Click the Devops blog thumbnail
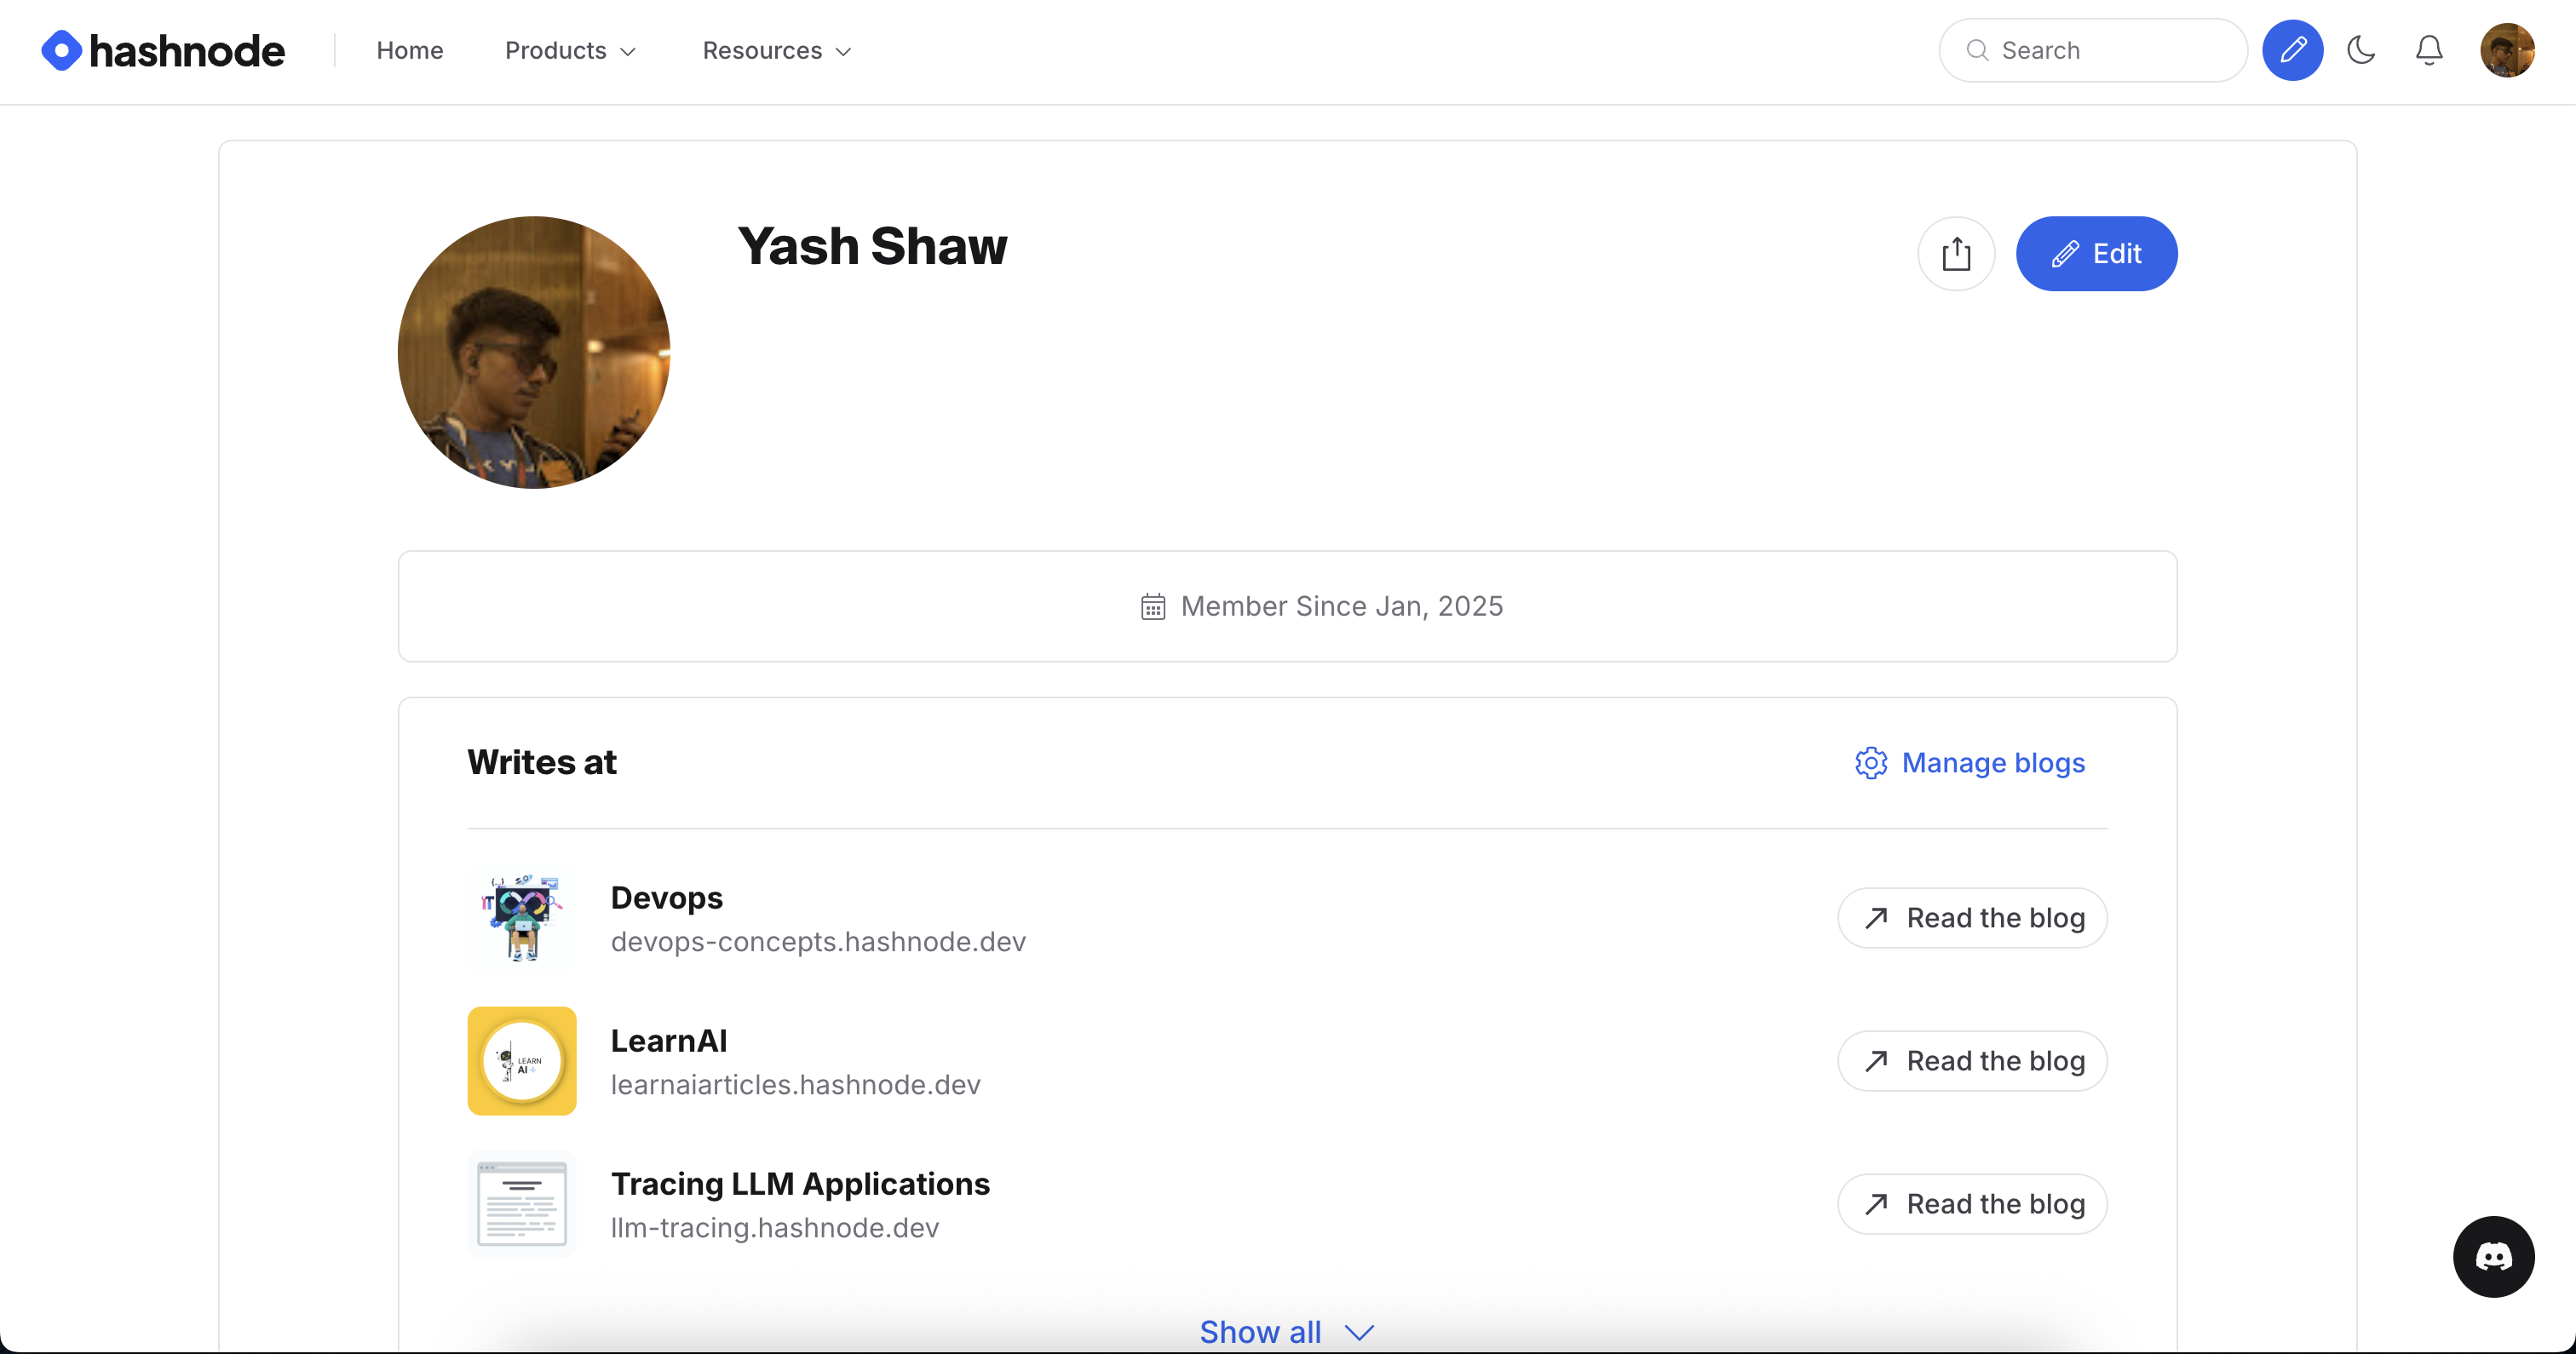Image resolution: width=2576 pixels, height=1354 pixels. (521, 918)
